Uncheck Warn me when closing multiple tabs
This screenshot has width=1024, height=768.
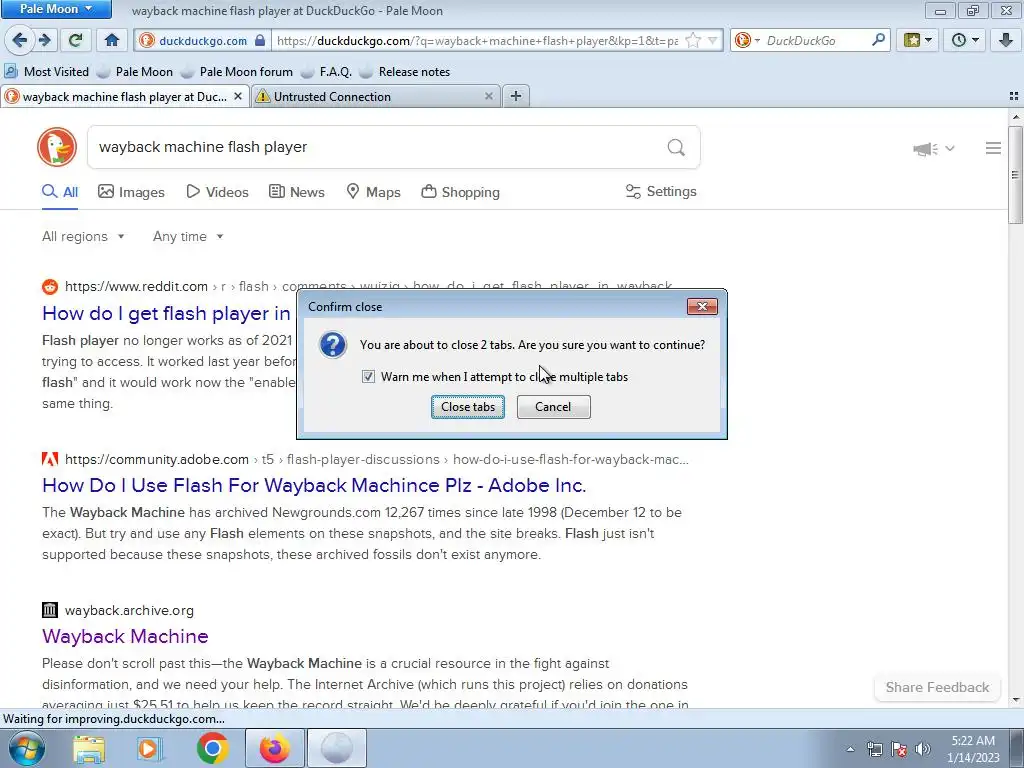(368, 377)
